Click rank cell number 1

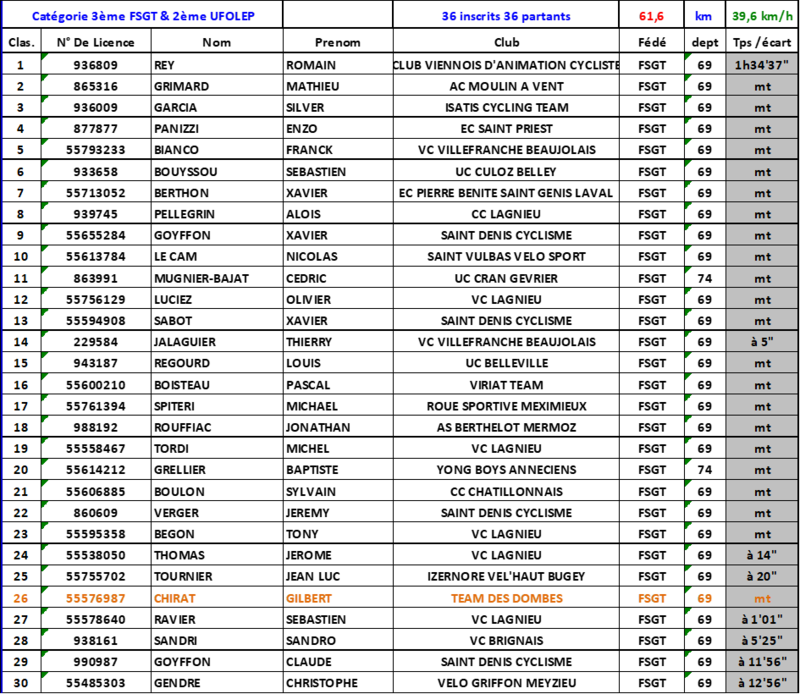[x=21, y=65]
